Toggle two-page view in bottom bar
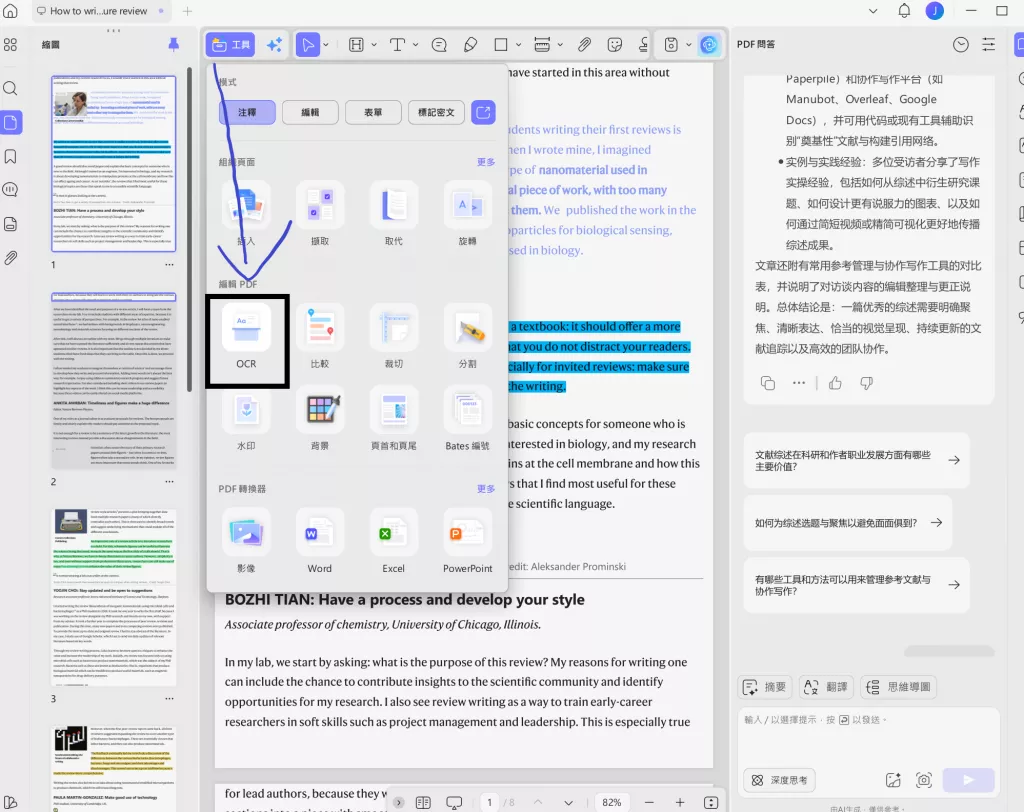Viewport: 1024px width, 812px height. click(x=423, y=802)
